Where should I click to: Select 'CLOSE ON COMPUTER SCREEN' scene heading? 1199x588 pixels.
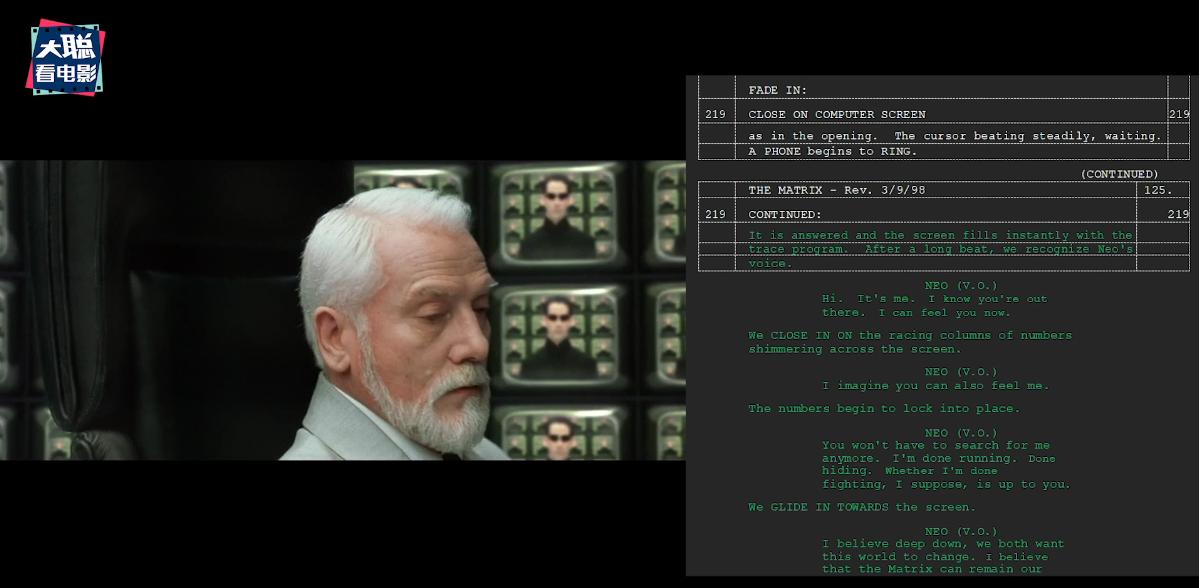point(837,114)
